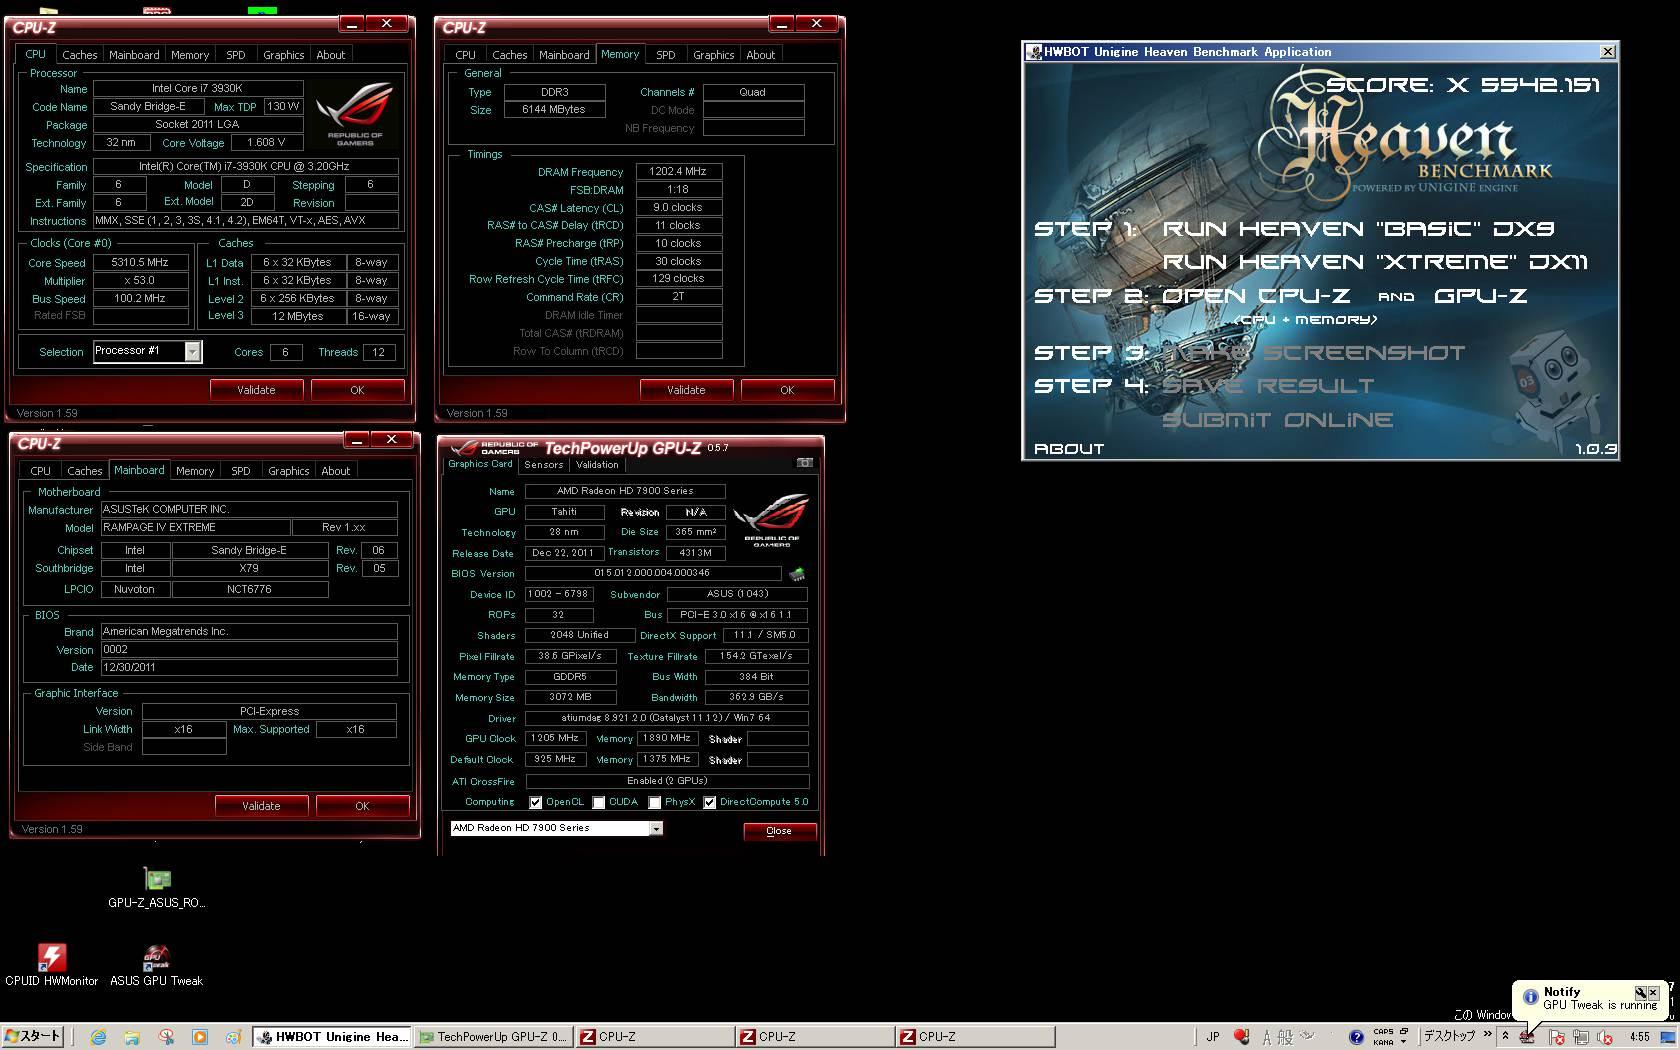Open Internet Explorer from the quick launch
The width and height of the screenshot is (1680, 1050).
98,1037
